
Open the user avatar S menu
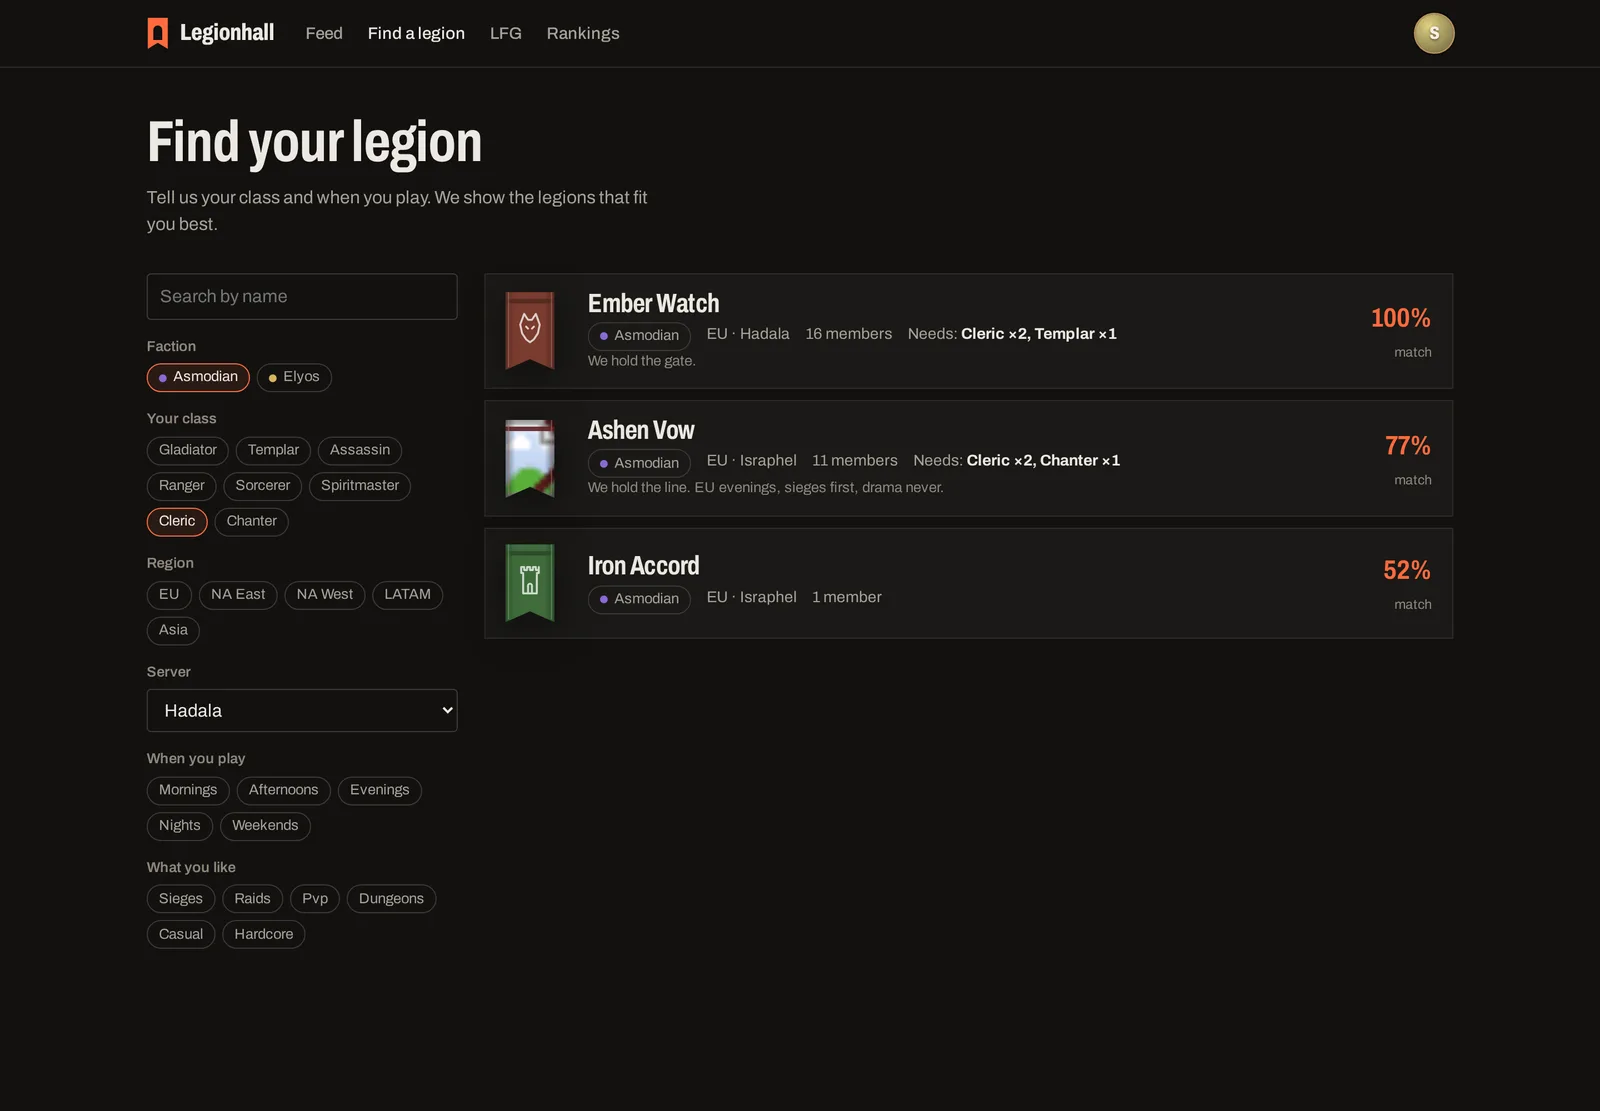(x=1433, y=33)
